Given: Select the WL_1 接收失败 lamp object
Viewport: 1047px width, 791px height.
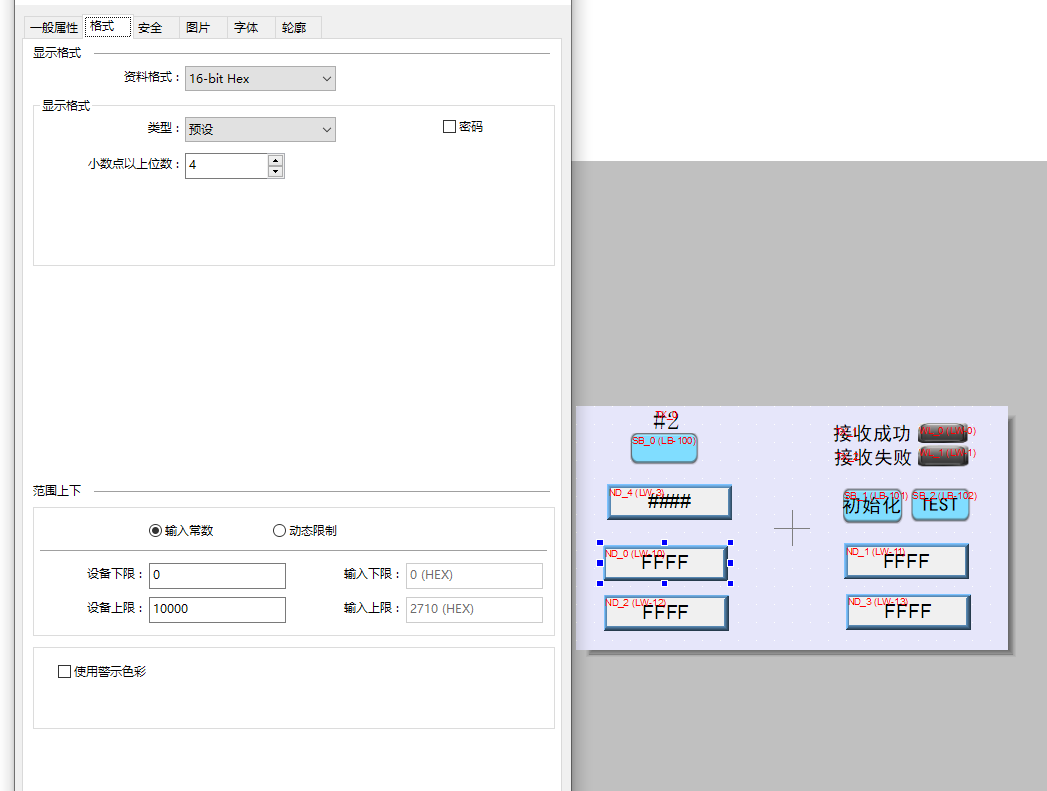Looking at the screenshot, I should 942,457.
